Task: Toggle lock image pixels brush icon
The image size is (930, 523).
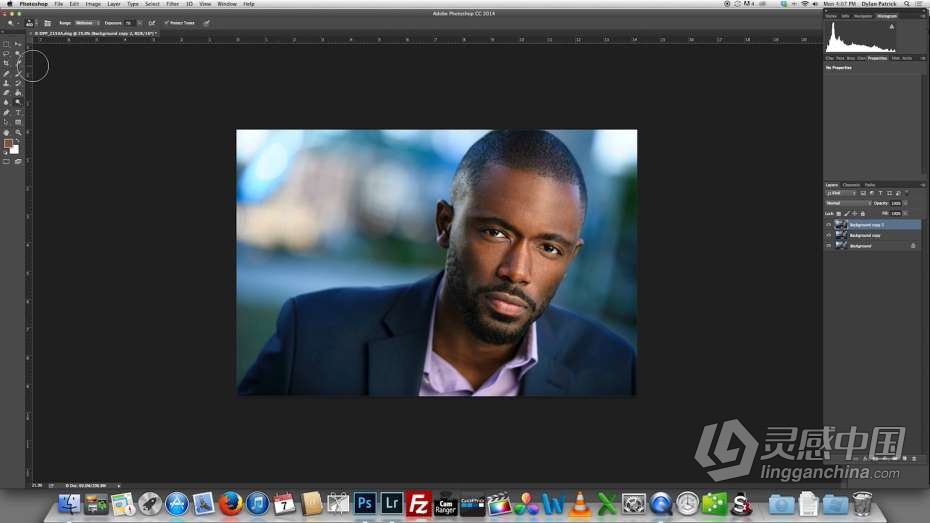Action: [846, 213]
